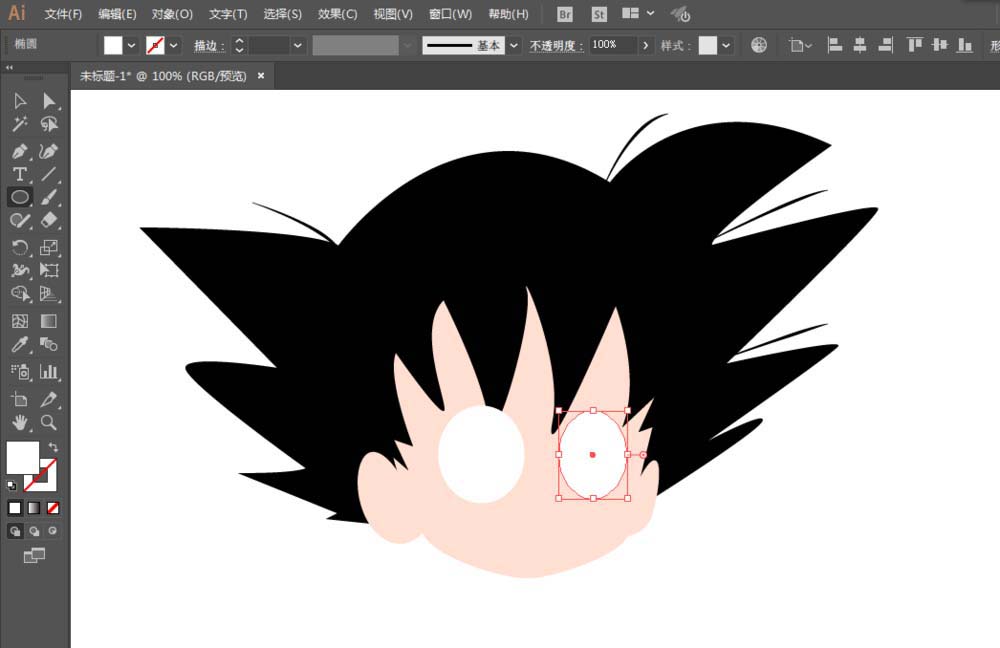Open workspace switcher dropdown
1000x648 pixels.
pyautogui.click(x=651, y=13)
